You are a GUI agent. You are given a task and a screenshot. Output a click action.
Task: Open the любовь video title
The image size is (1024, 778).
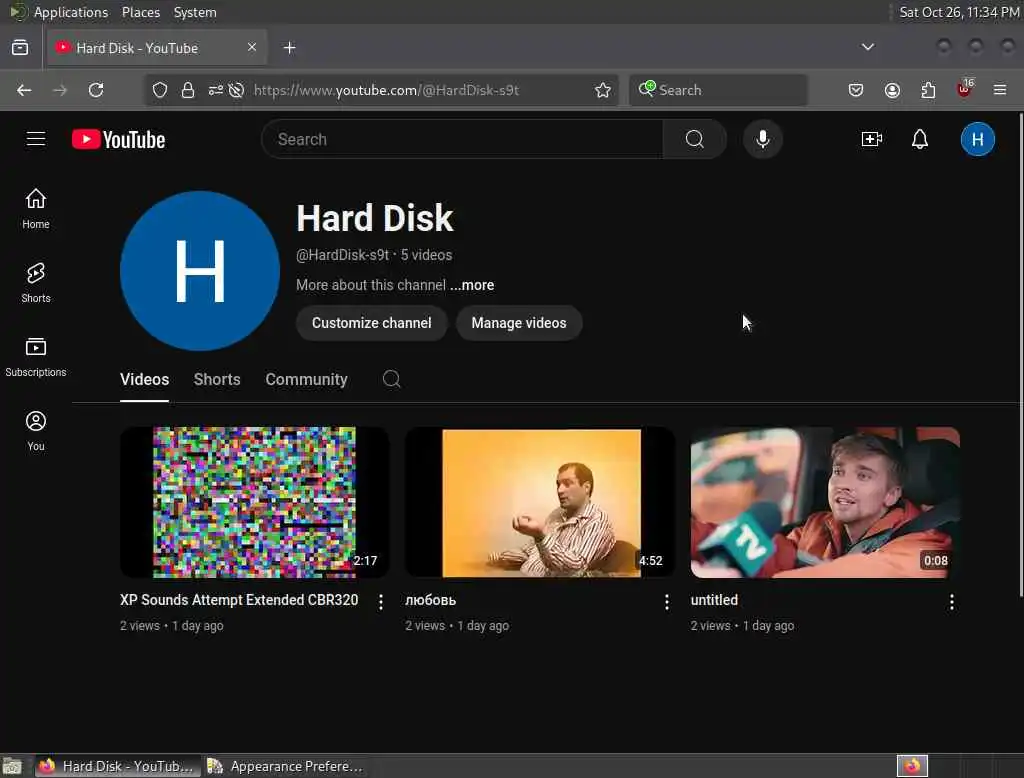pyautogui.click(x=430, y=600)
